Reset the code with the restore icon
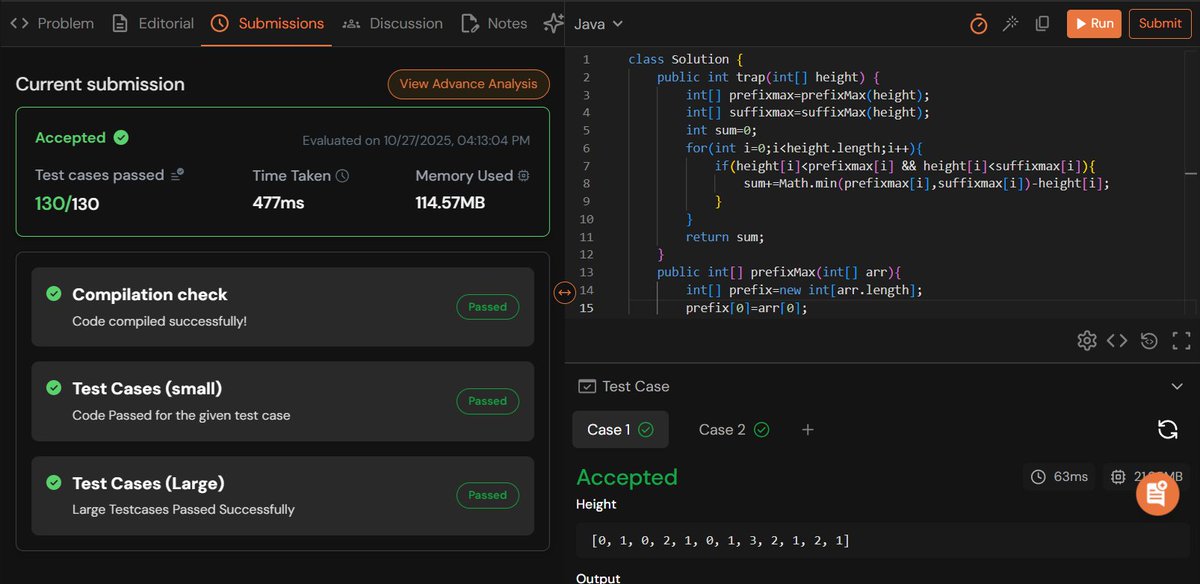This screenshot has width=1200, height=584. [x=1148, y=340]
